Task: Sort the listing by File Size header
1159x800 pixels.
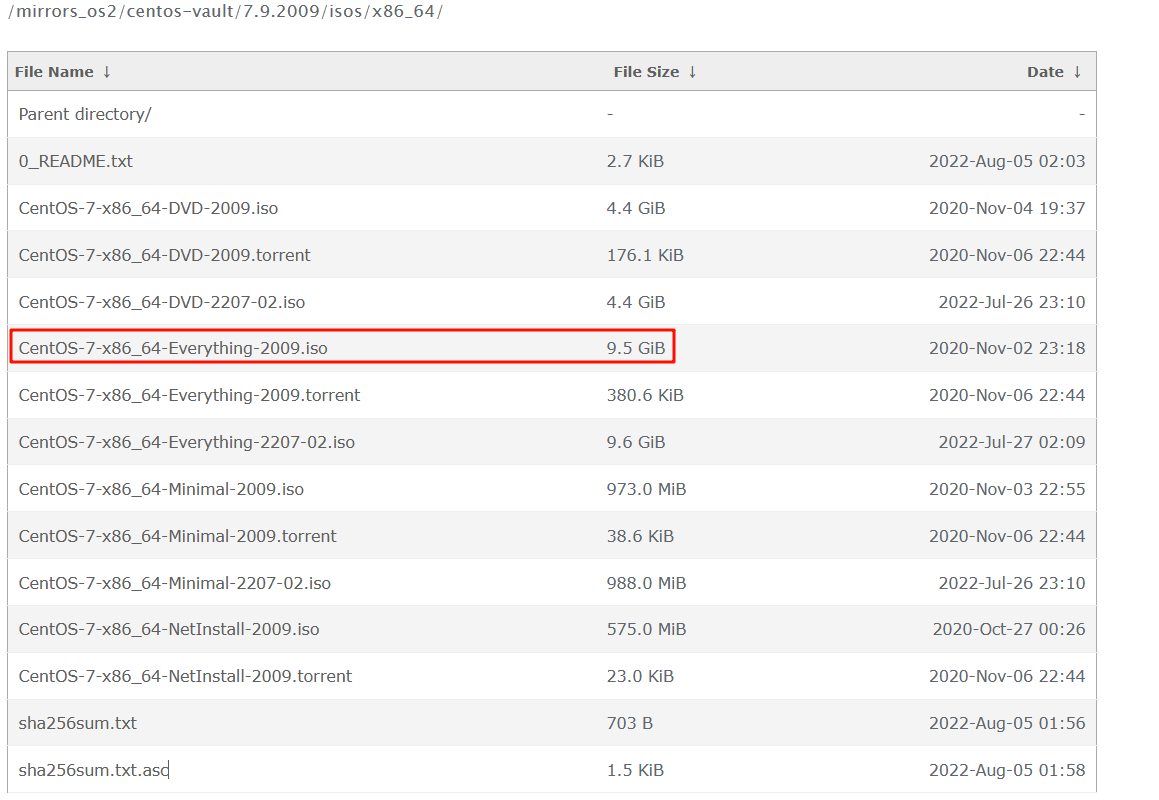Action: 646,72
